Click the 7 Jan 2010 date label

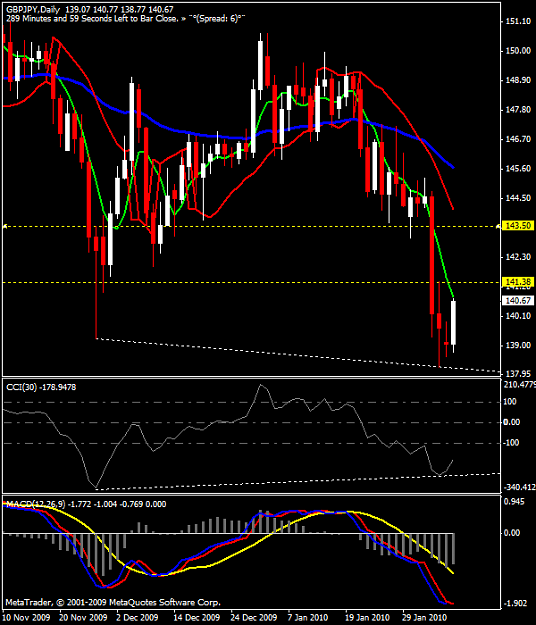[308, 617]
